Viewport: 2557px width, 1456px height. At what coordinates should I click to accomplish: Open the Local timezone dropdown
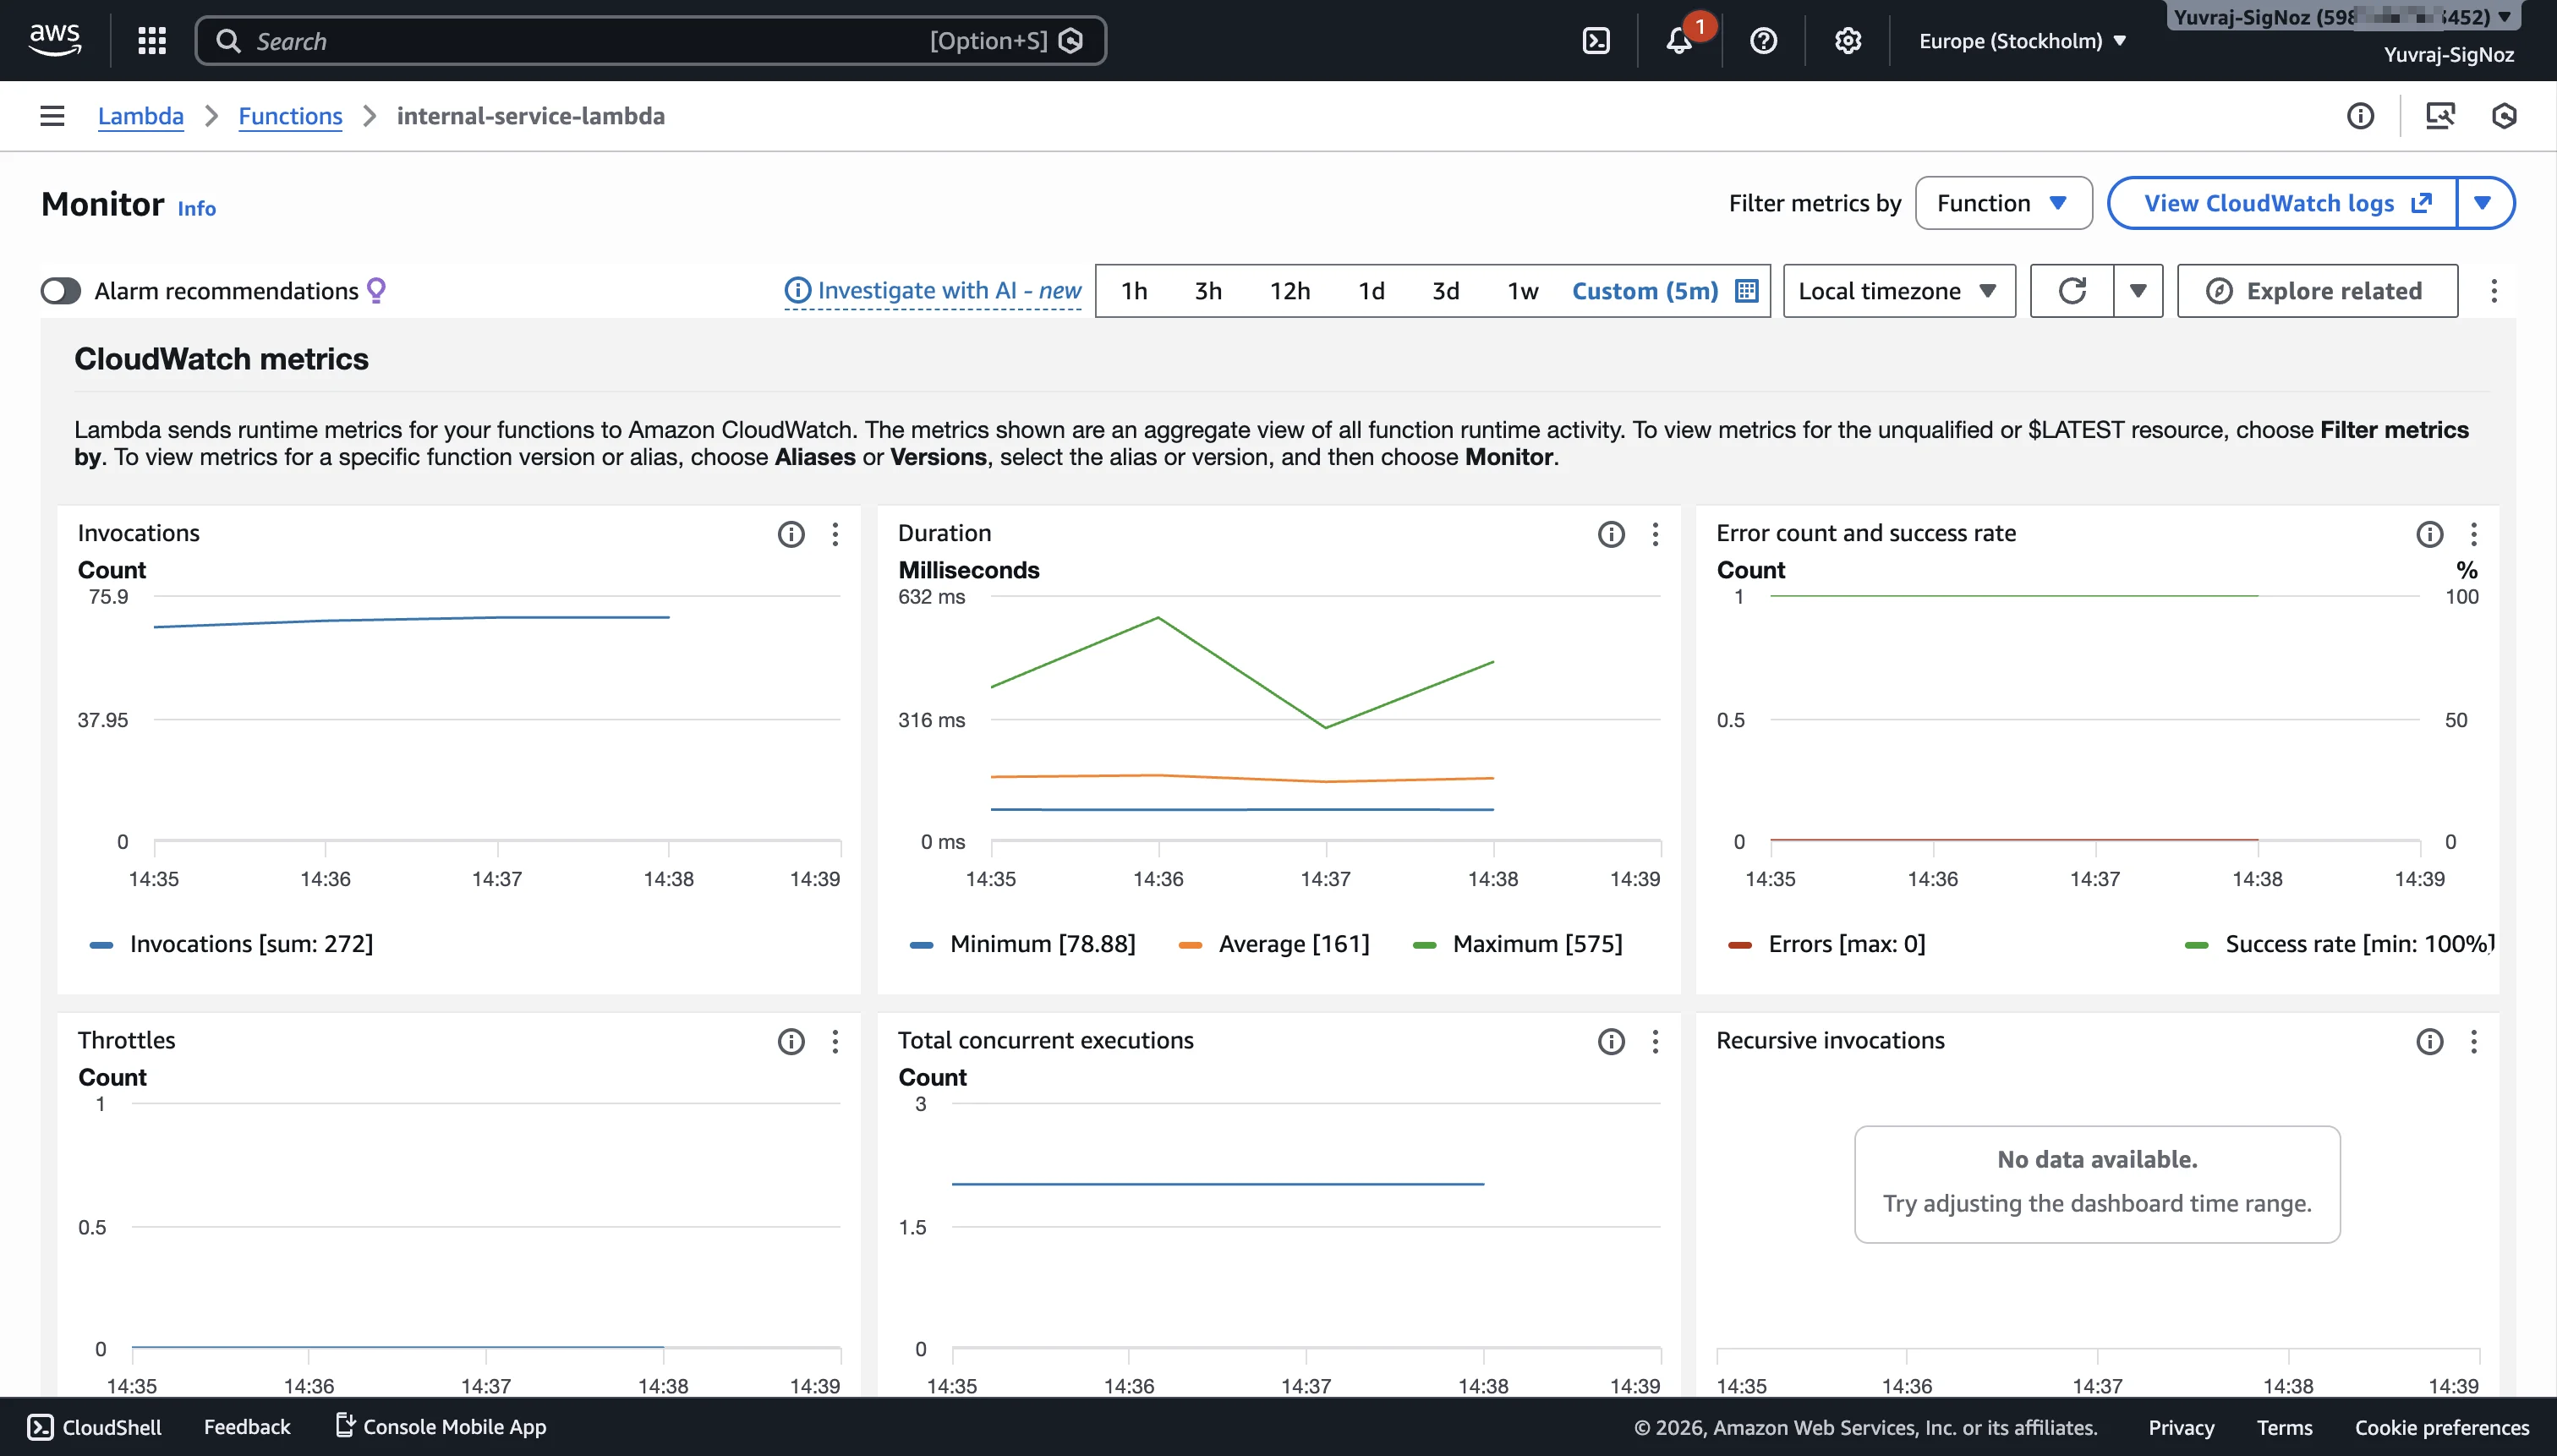1897,290
